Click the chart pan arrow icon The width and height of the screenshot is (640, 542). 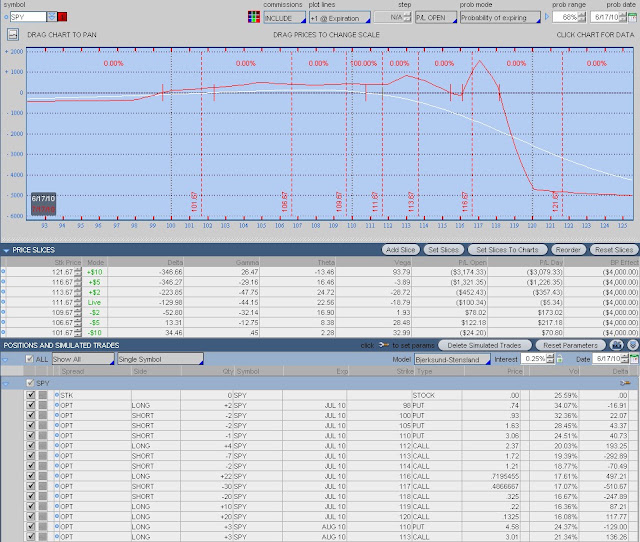point(13,34)
